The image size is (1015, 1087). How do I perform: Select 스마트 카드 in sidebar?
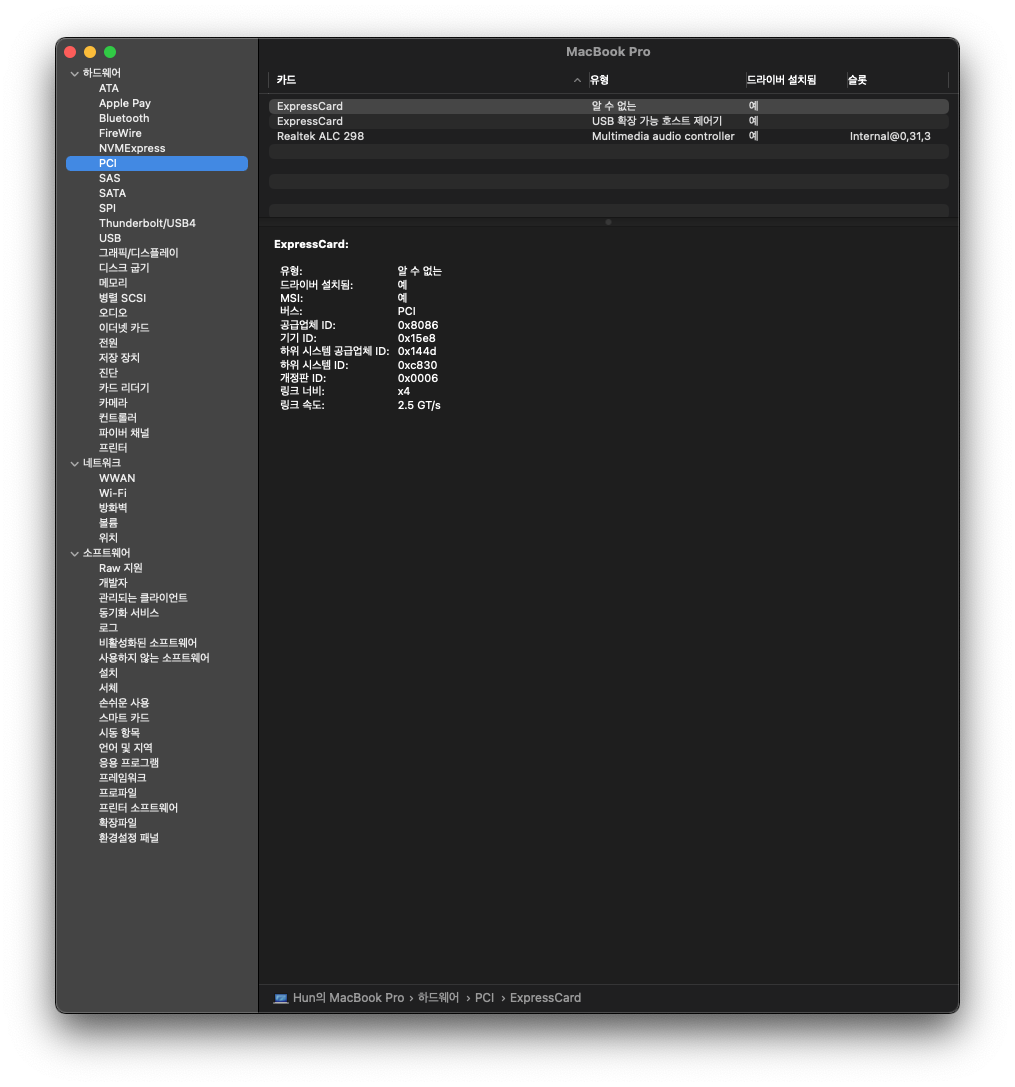(124, 718)
